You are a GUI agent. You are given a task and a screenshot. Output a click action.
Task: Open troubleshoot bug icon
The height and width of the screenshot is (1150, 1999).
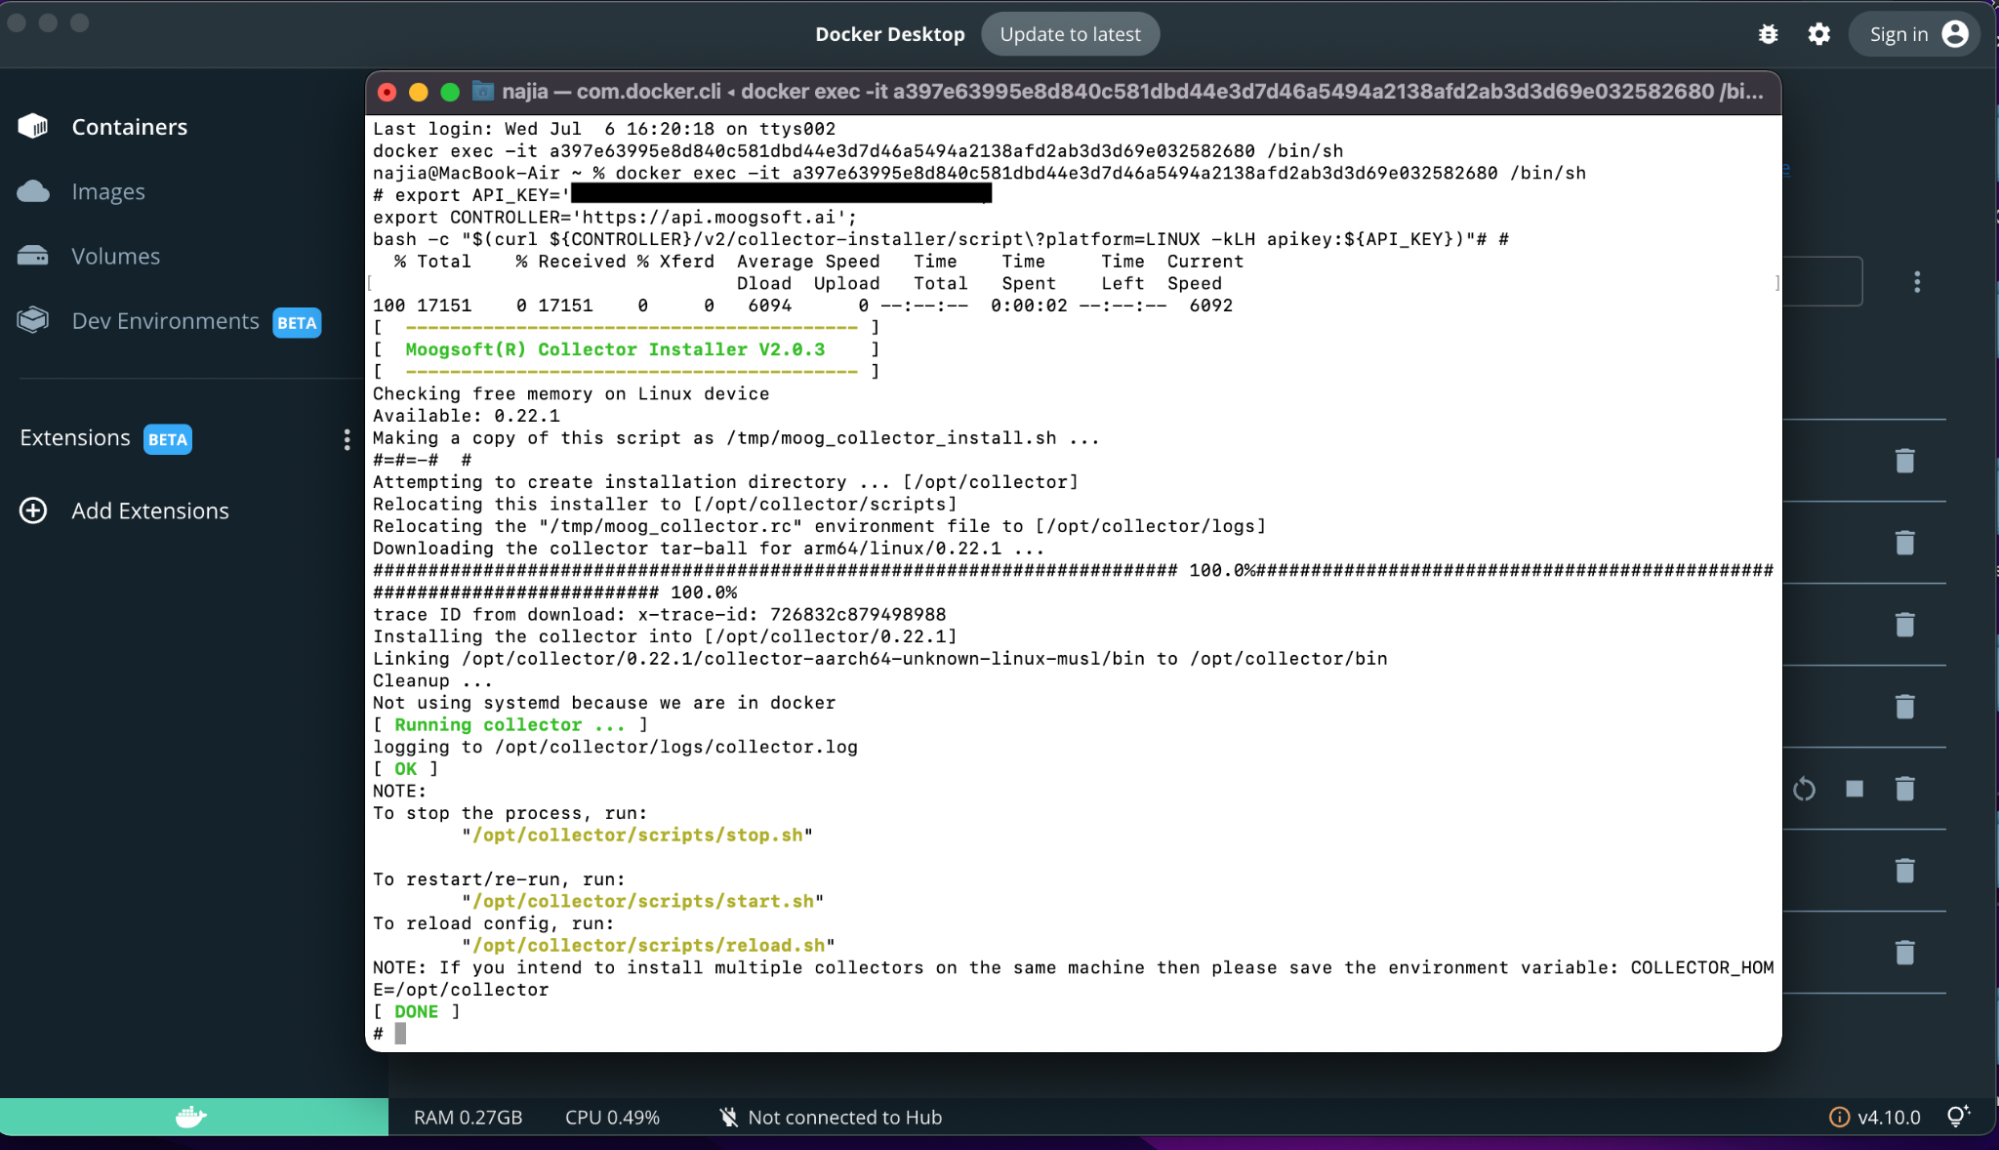pos(1768,34)
